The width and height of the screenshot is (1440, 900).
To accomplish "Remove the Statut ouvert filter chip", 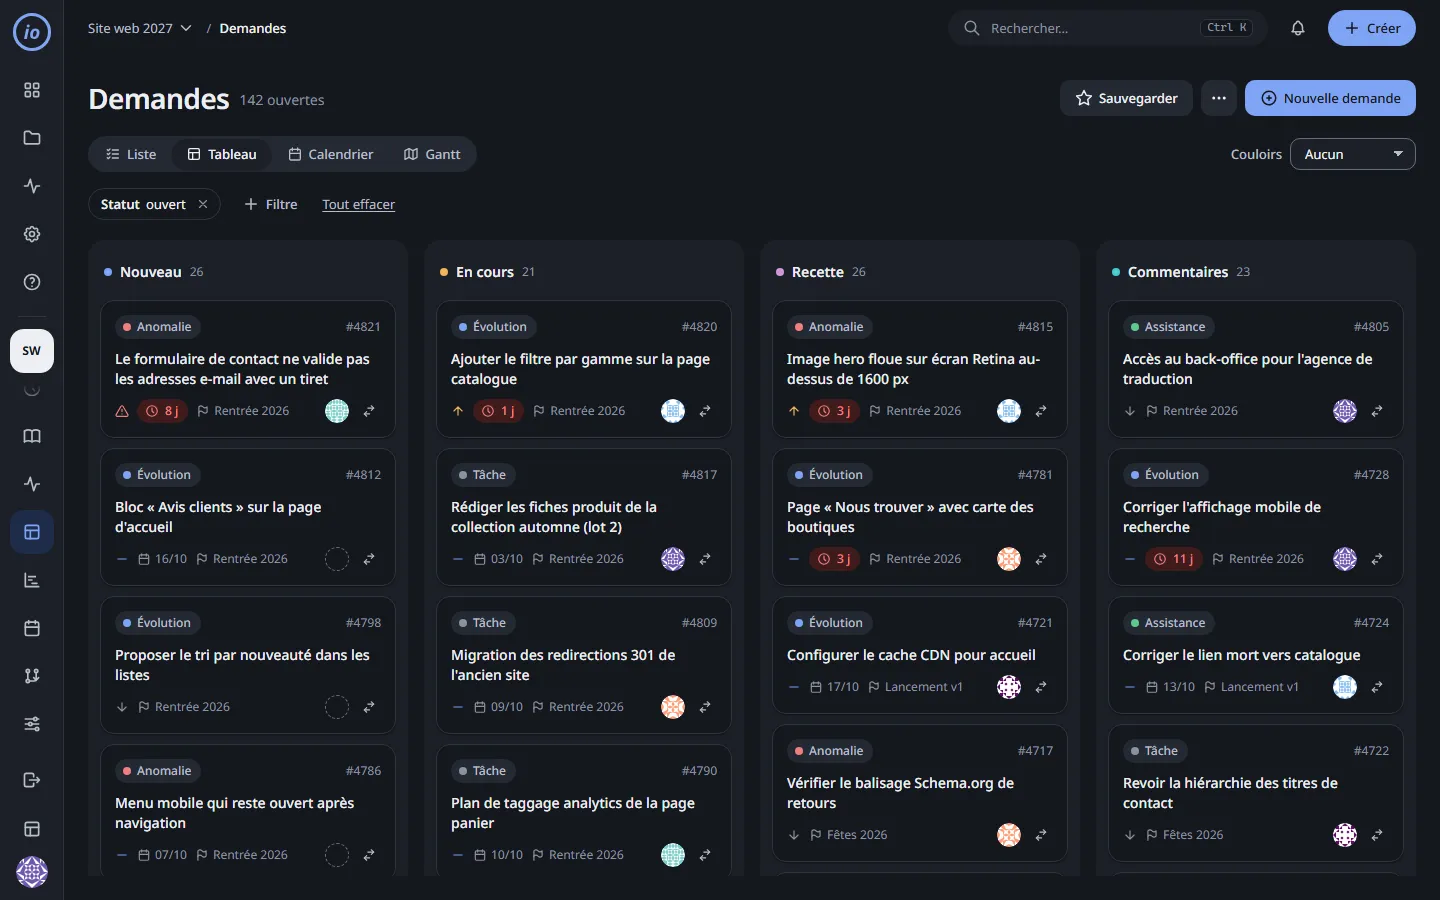I will tap(203, 204).
